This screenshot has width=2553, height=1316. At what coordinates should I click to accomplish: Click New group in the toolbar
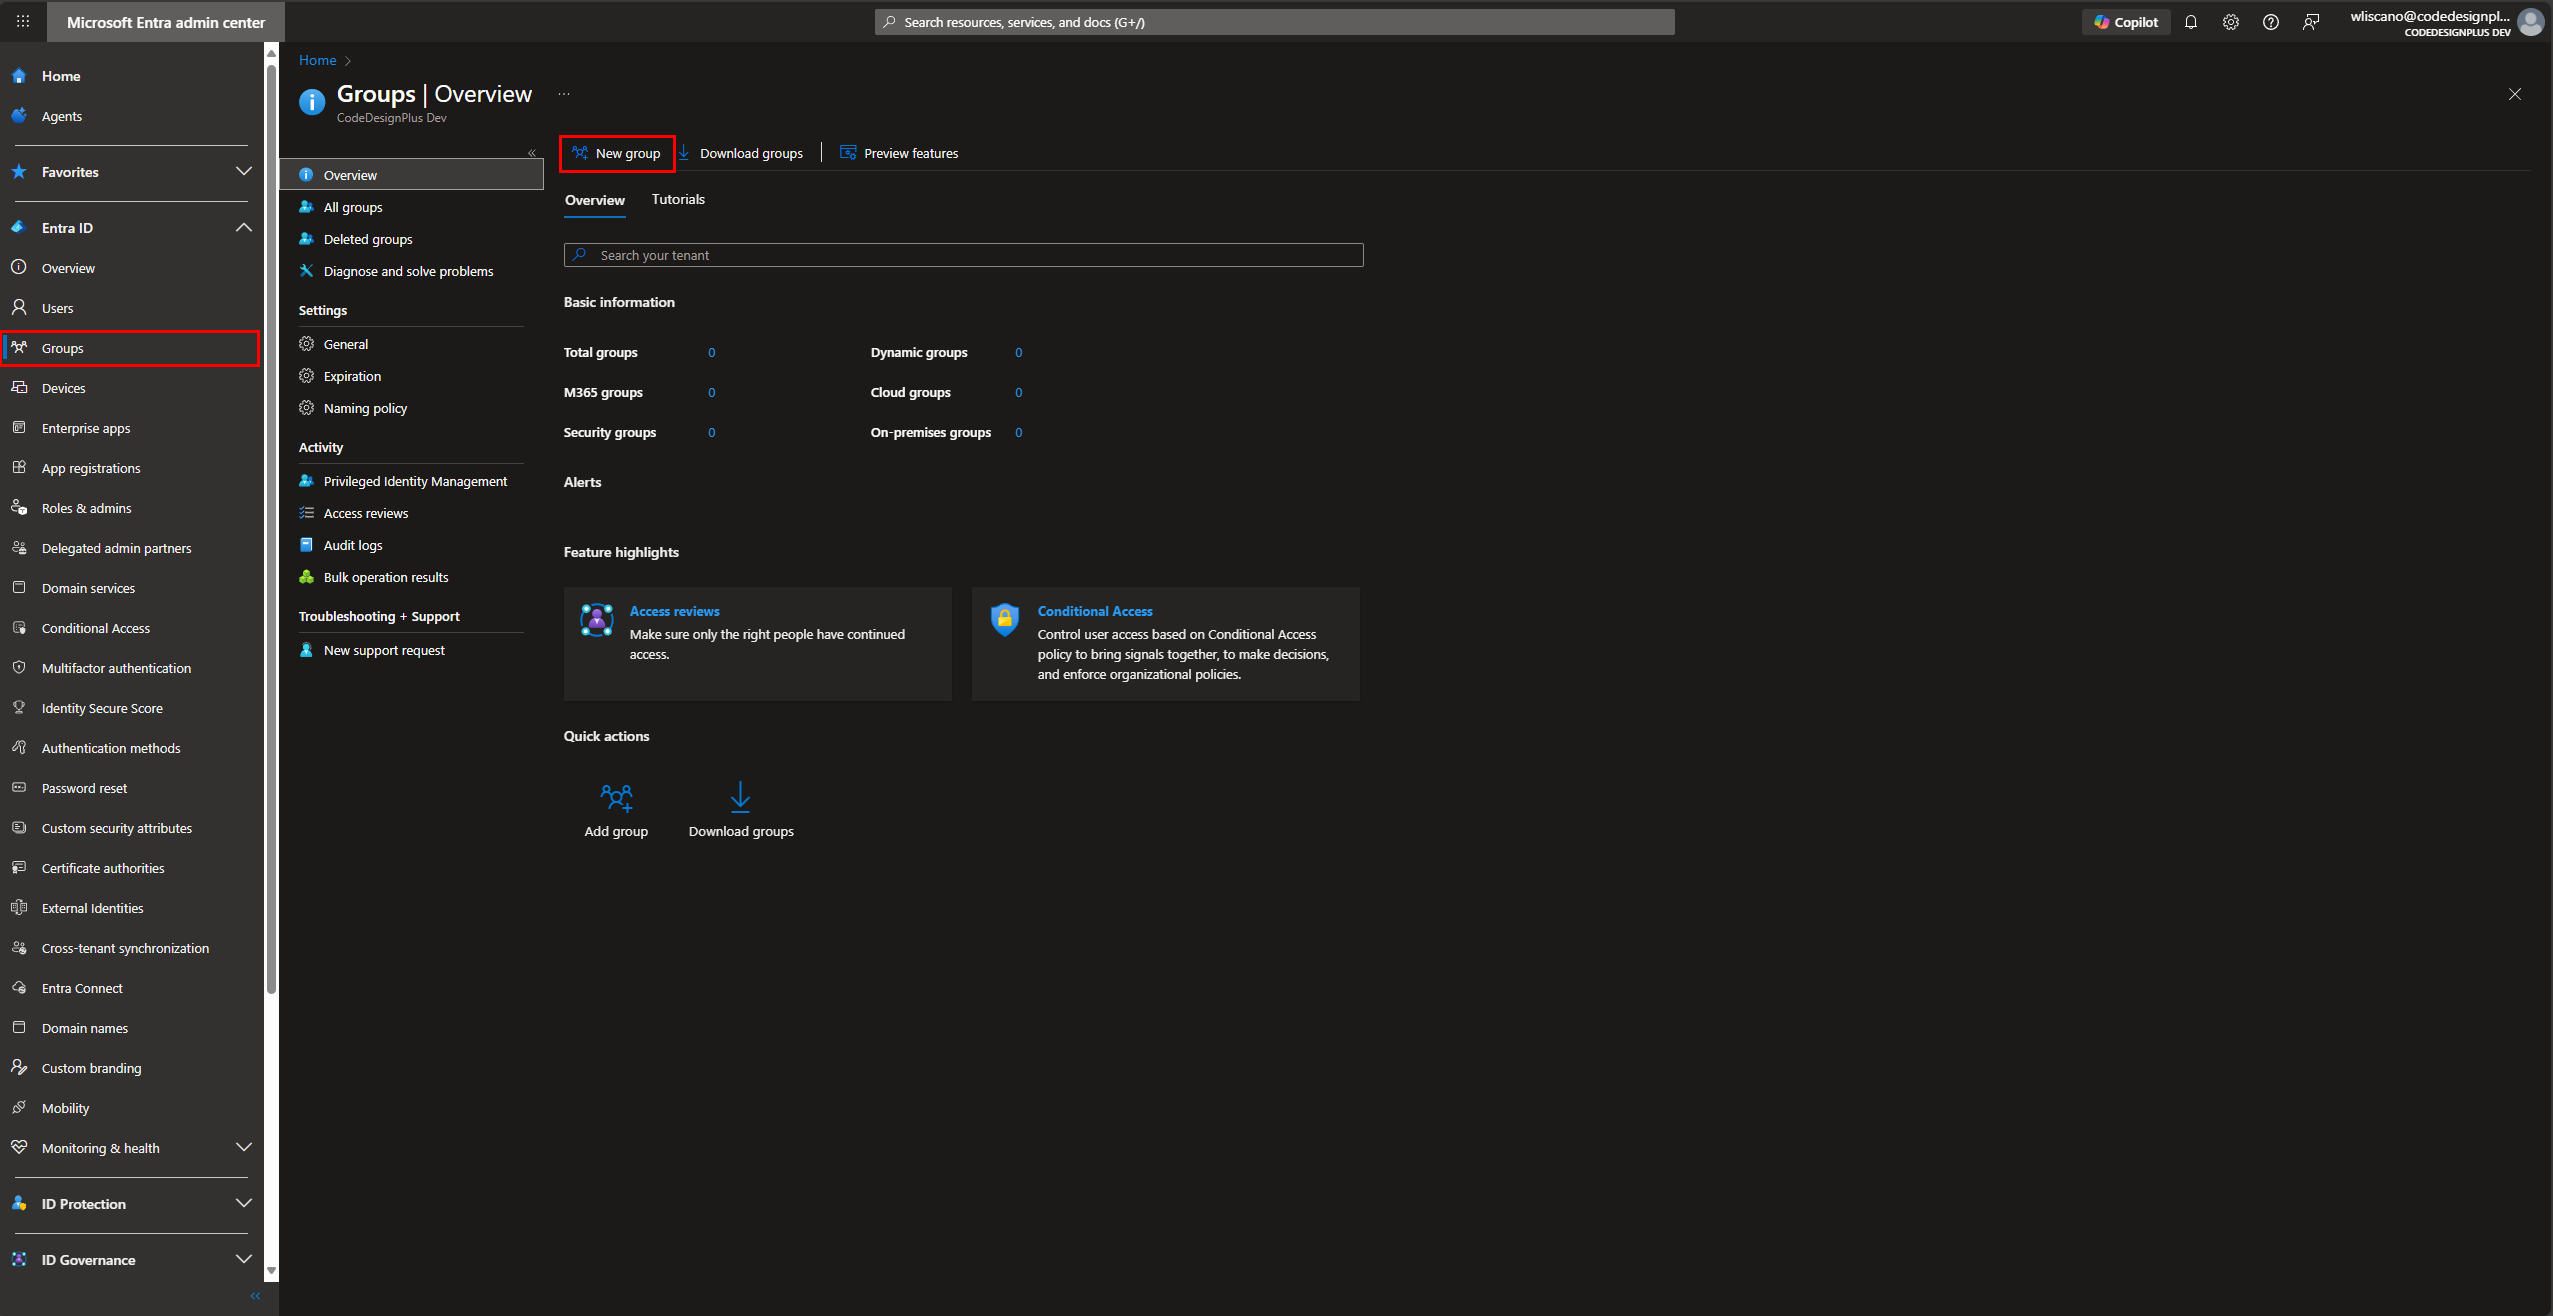[617, 153]
